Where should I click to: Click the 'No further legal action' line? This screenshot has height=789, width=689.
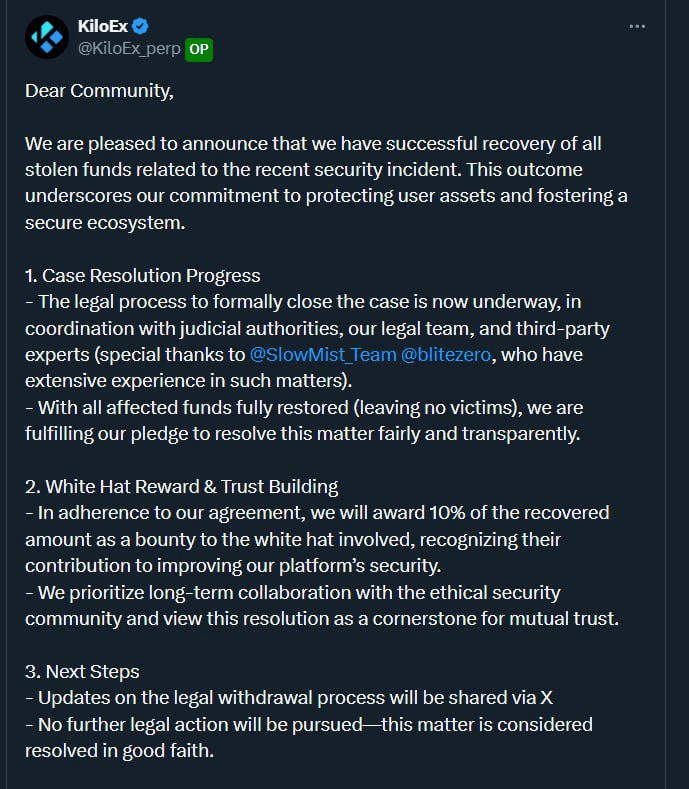[309, 725]
